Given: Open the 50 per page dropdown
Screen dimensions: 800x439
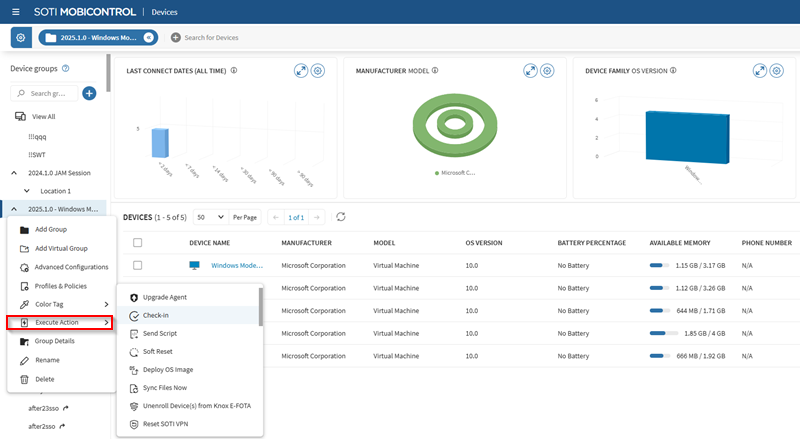Looking at the screenshot, I should (209, 217).
